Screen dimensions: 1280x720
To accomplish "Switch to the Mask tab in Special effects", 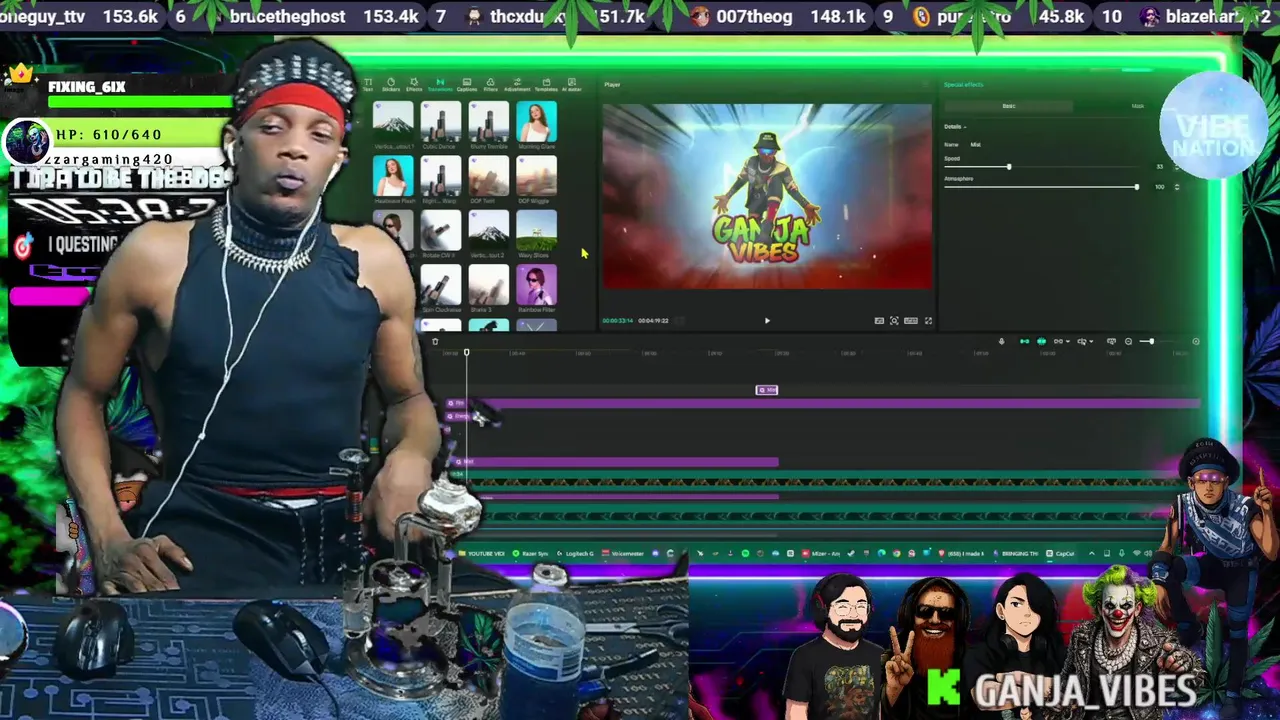I will 1137,106.
